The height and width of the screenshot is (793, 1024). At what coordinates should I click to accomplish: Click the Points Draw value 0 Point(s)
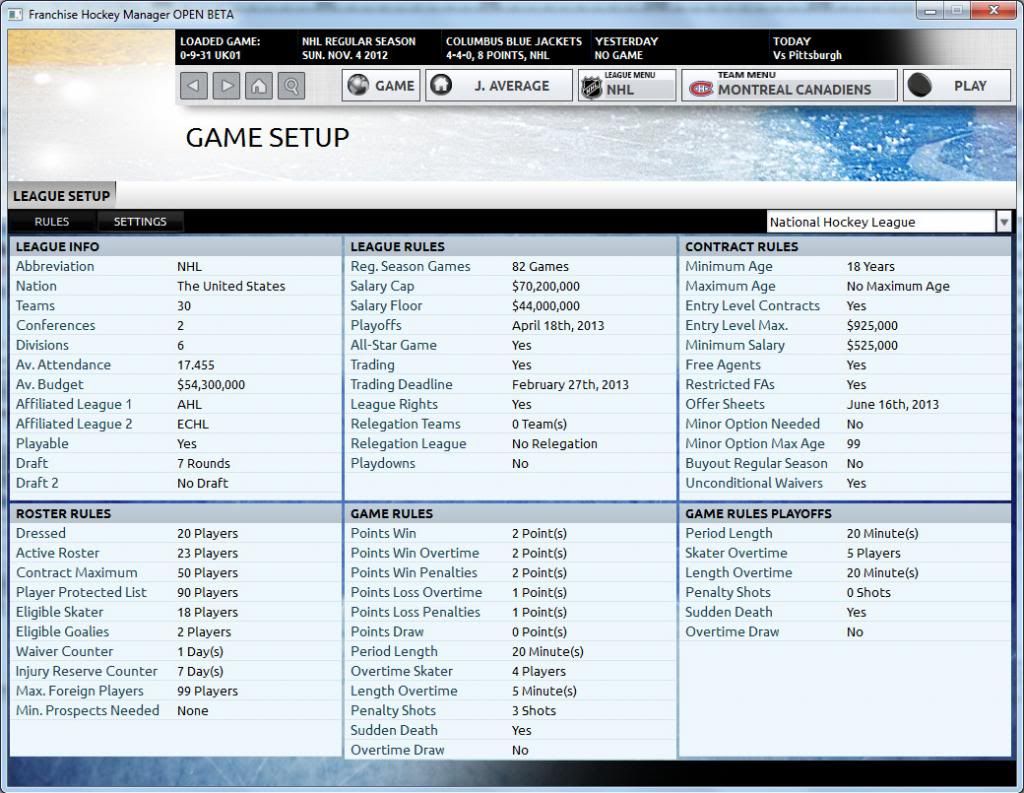539,632
